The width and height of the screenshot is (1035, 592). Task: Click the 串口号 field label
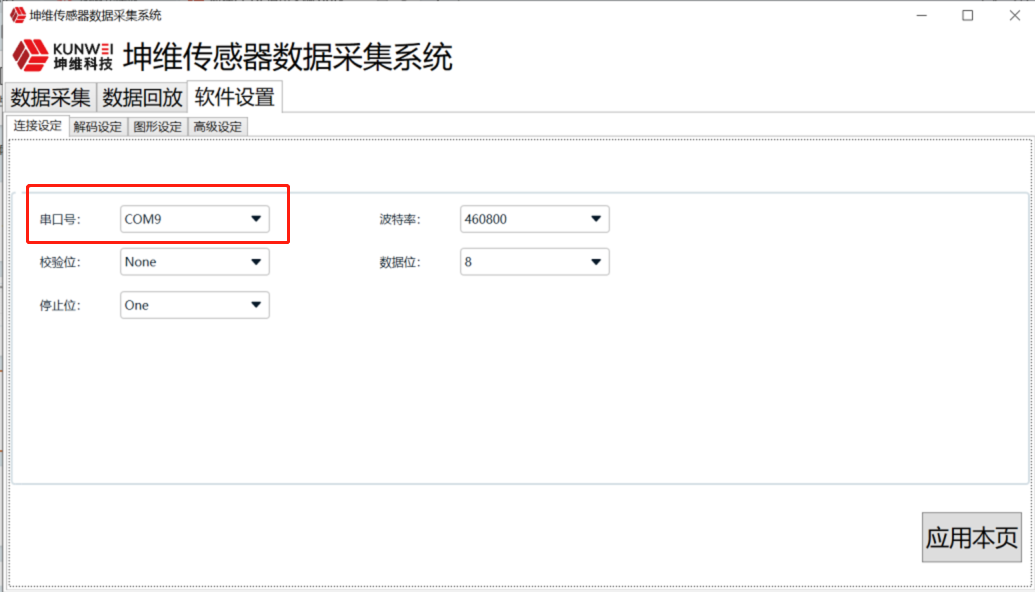pos(58,219)
